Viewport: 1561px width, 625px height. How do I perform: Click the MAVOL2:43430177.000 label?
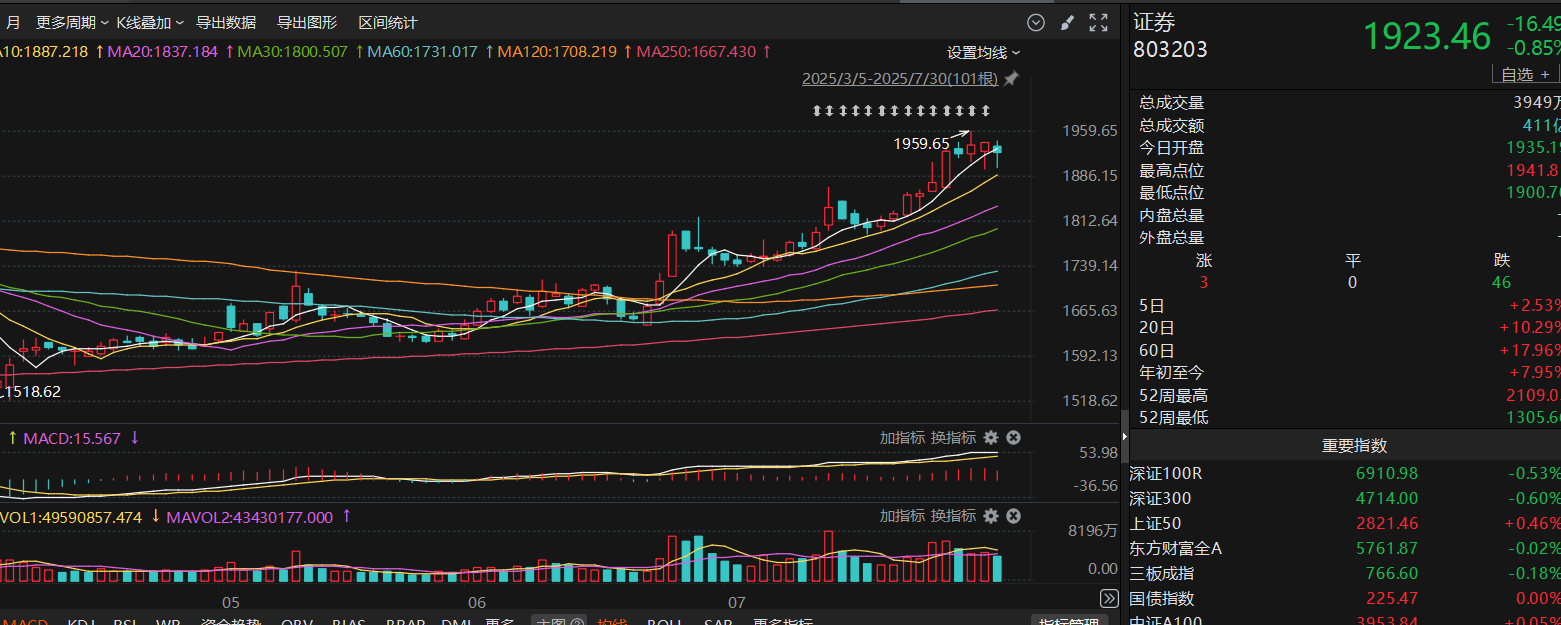[250, 517]
